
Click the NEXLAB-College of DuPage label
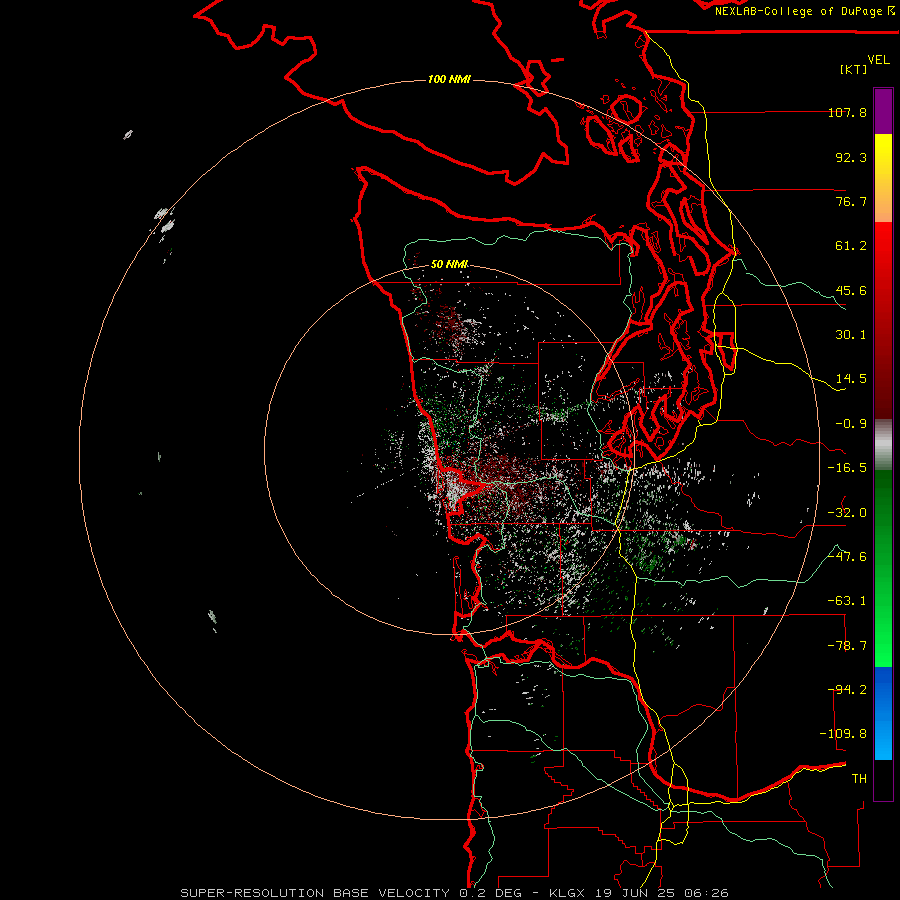804,11
